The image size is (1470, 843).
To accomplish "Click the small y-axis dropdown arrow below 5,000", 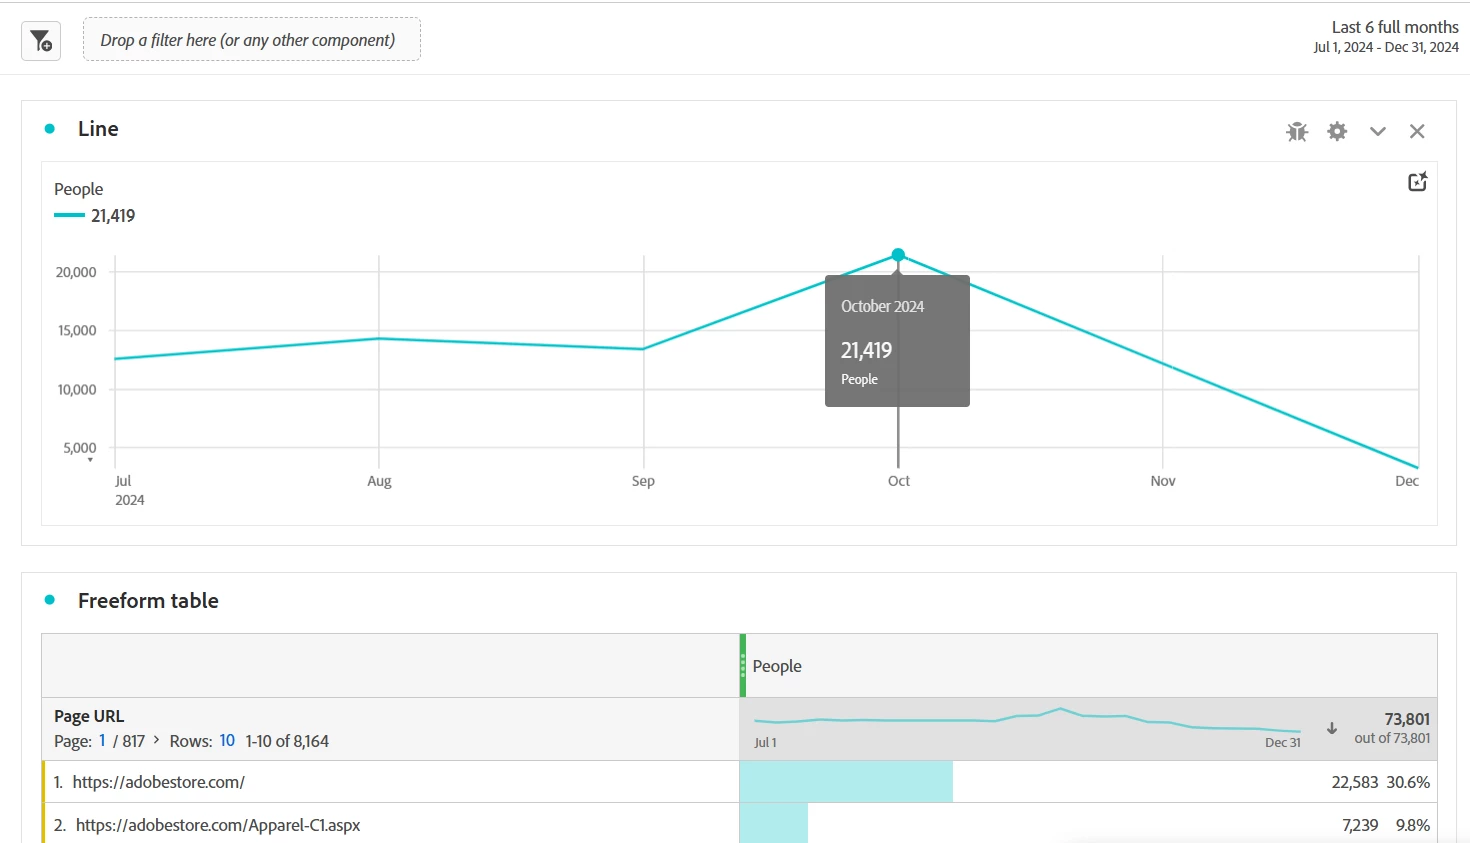I will [90, 460].
